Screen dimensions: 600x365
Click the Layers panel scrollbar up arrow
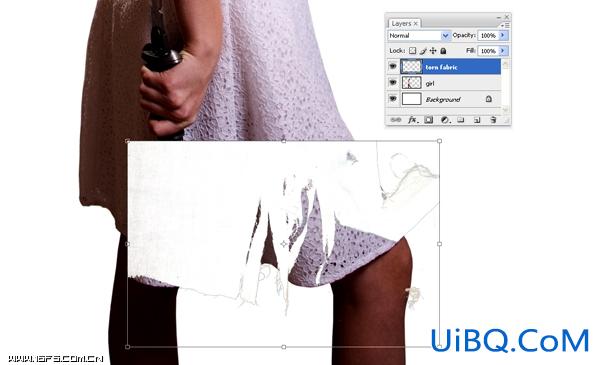(x=505, y=64)
